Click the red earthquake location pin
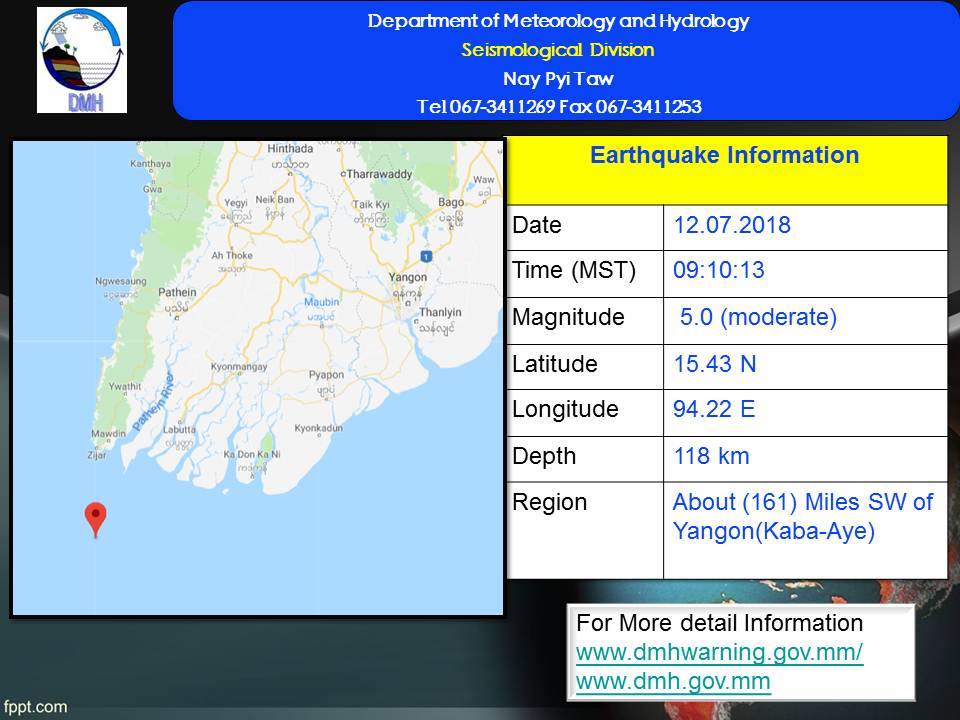Image resolution: width=960 pixels, height=720 pixels. (96, 520)
